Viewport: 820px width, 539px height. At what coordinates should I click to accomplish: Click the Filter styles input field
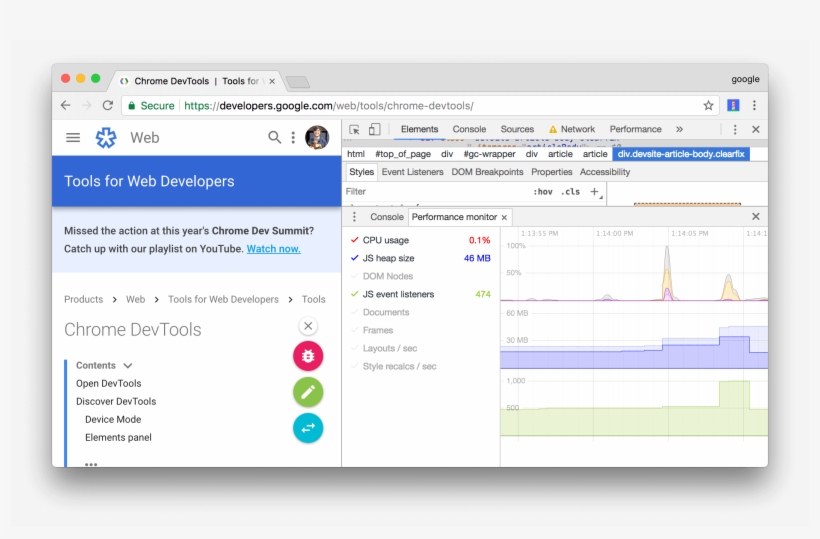tap(430, 191)
